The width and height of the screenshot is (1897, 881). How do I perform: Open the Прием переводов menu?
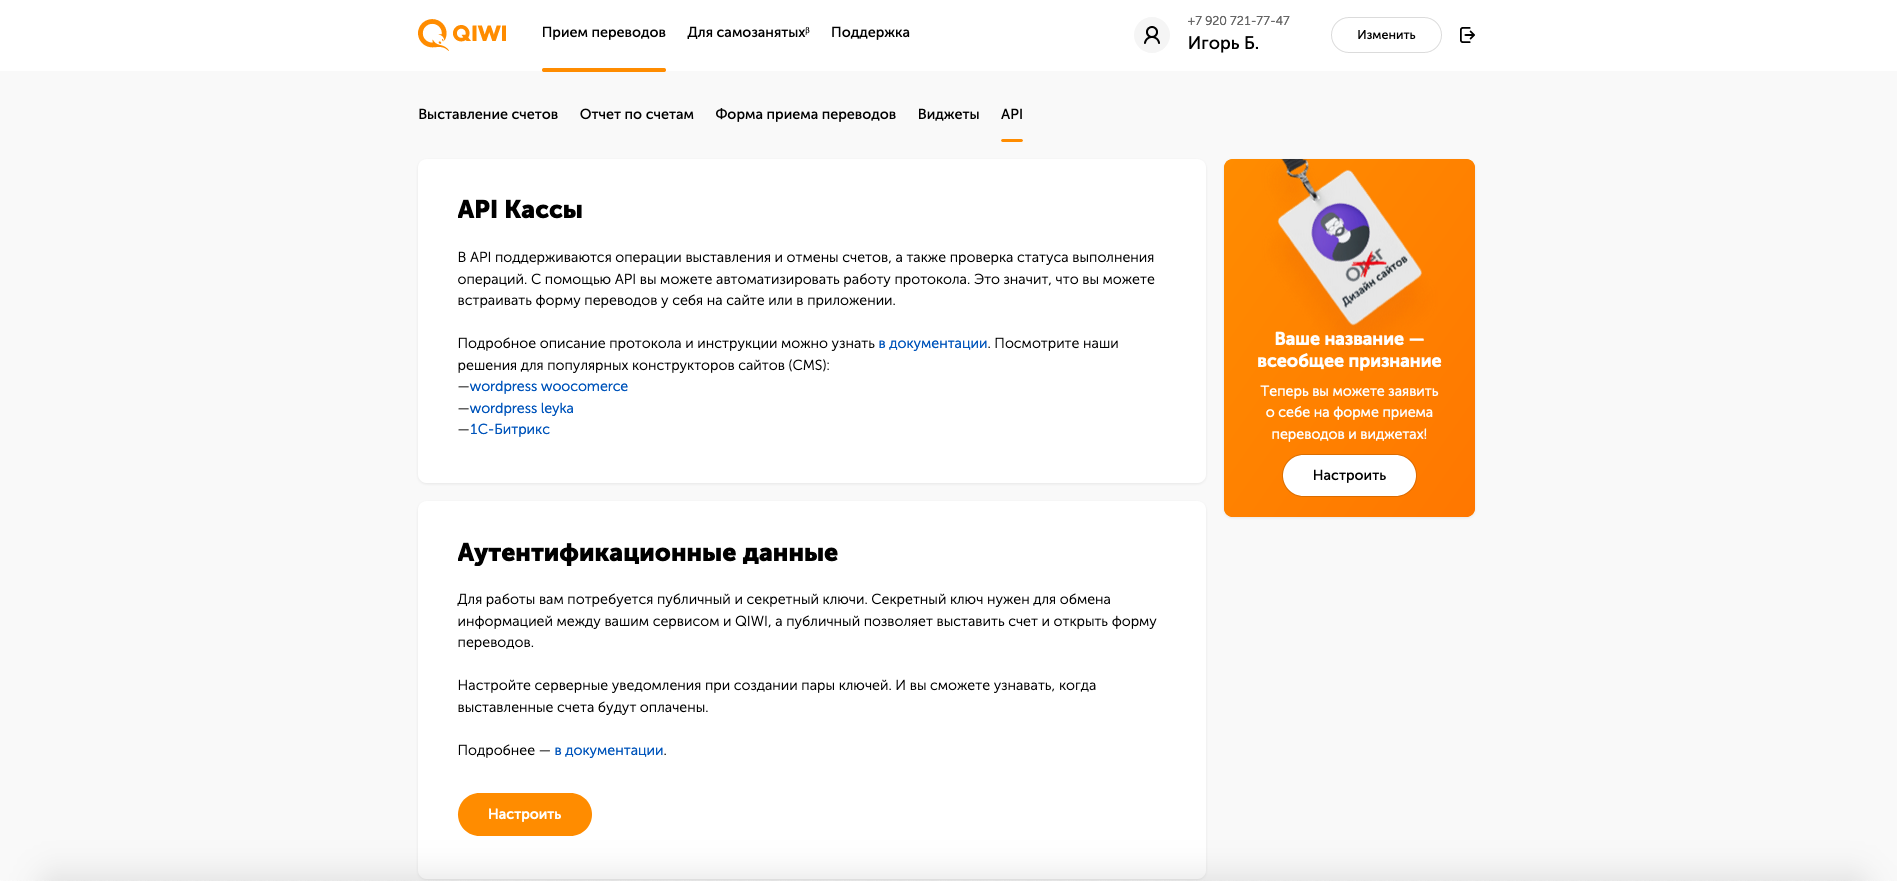coord(604,32)
